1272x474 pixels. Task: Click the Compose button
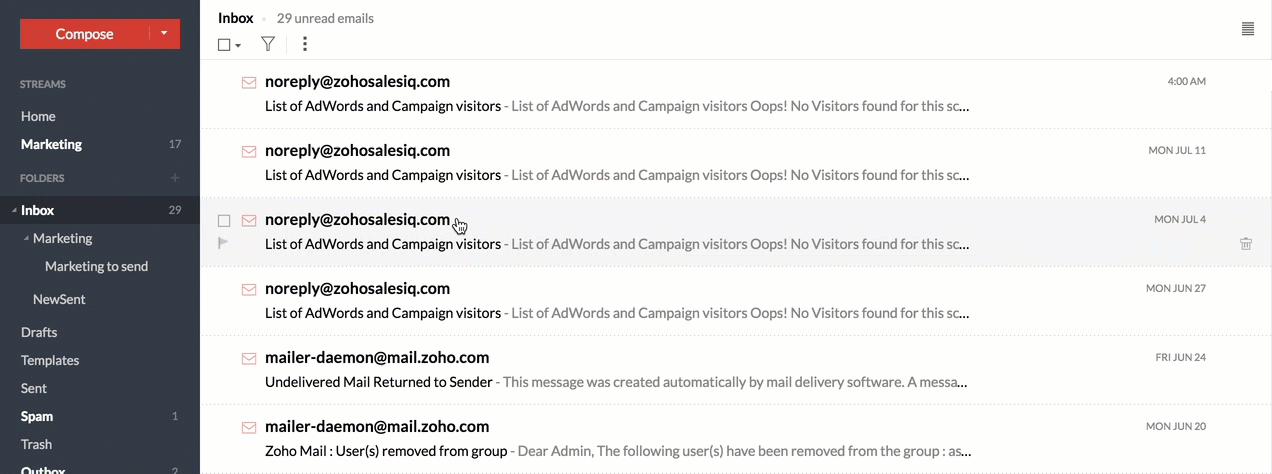tap(85, 34)
